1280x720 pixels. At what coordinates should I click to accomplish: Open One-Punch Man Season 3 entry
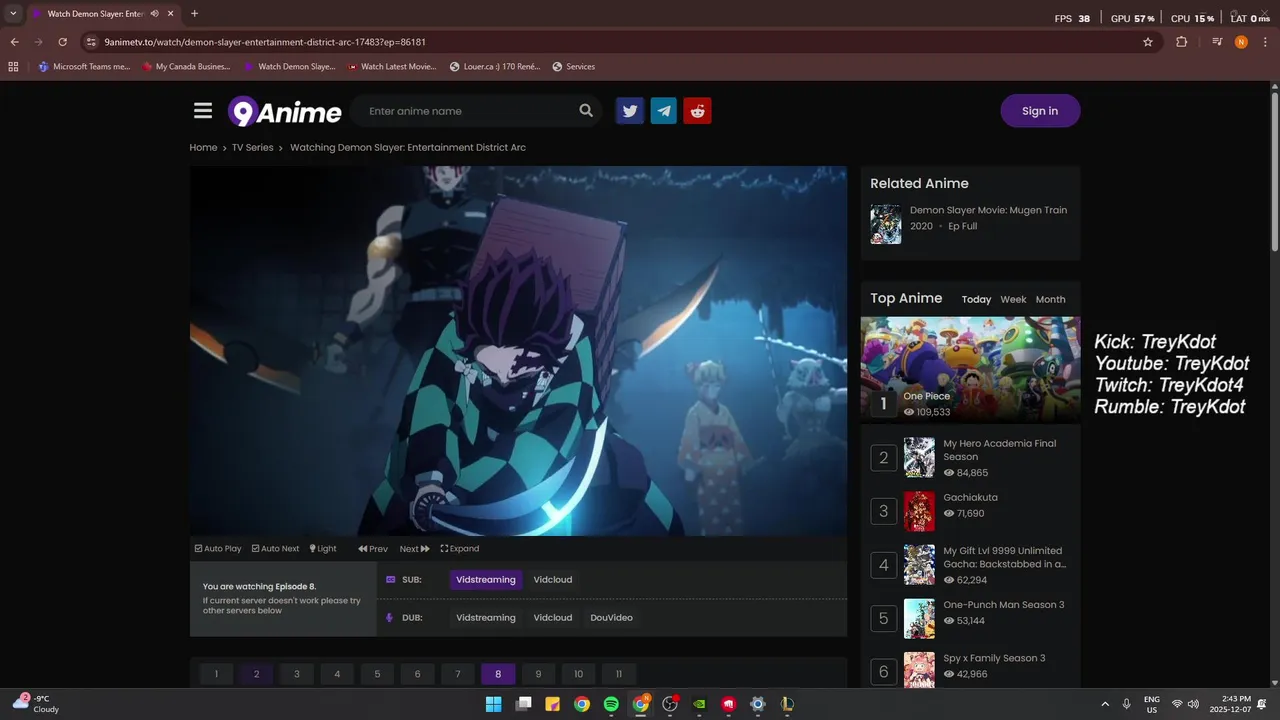(1003, 605)
